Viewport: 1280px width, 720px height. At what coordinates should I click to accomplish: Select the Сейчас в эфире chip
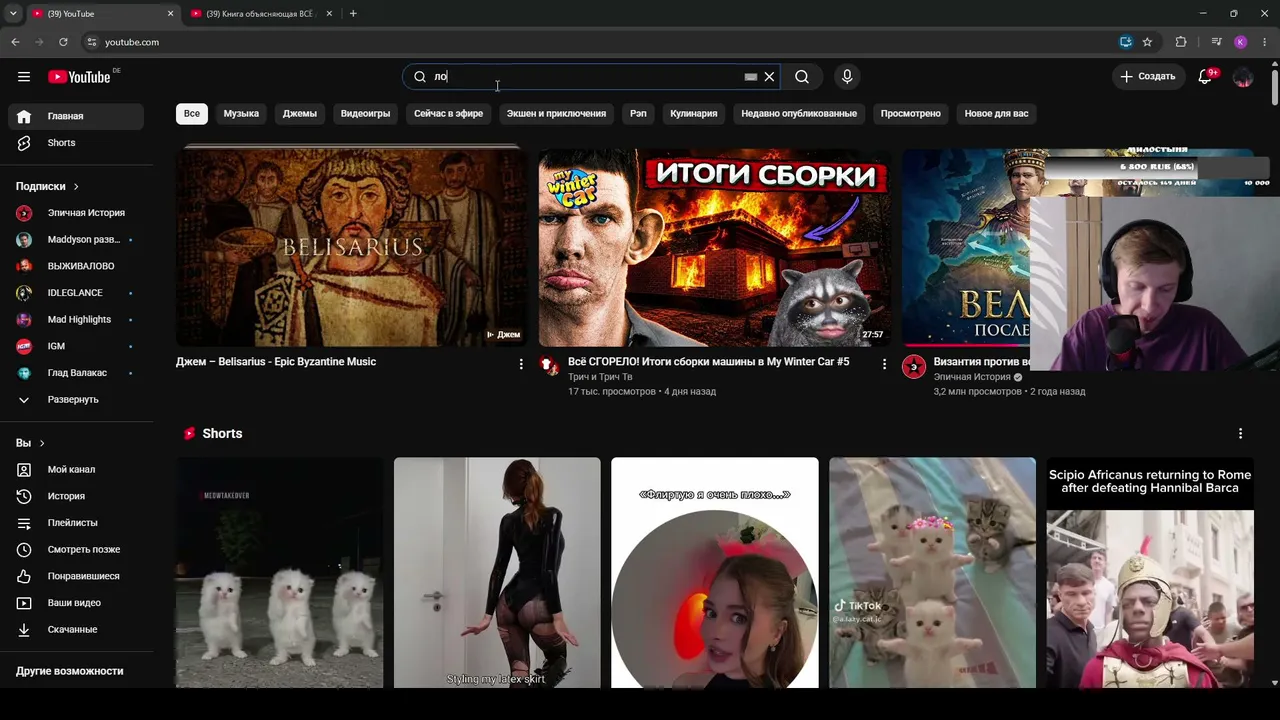448,114
